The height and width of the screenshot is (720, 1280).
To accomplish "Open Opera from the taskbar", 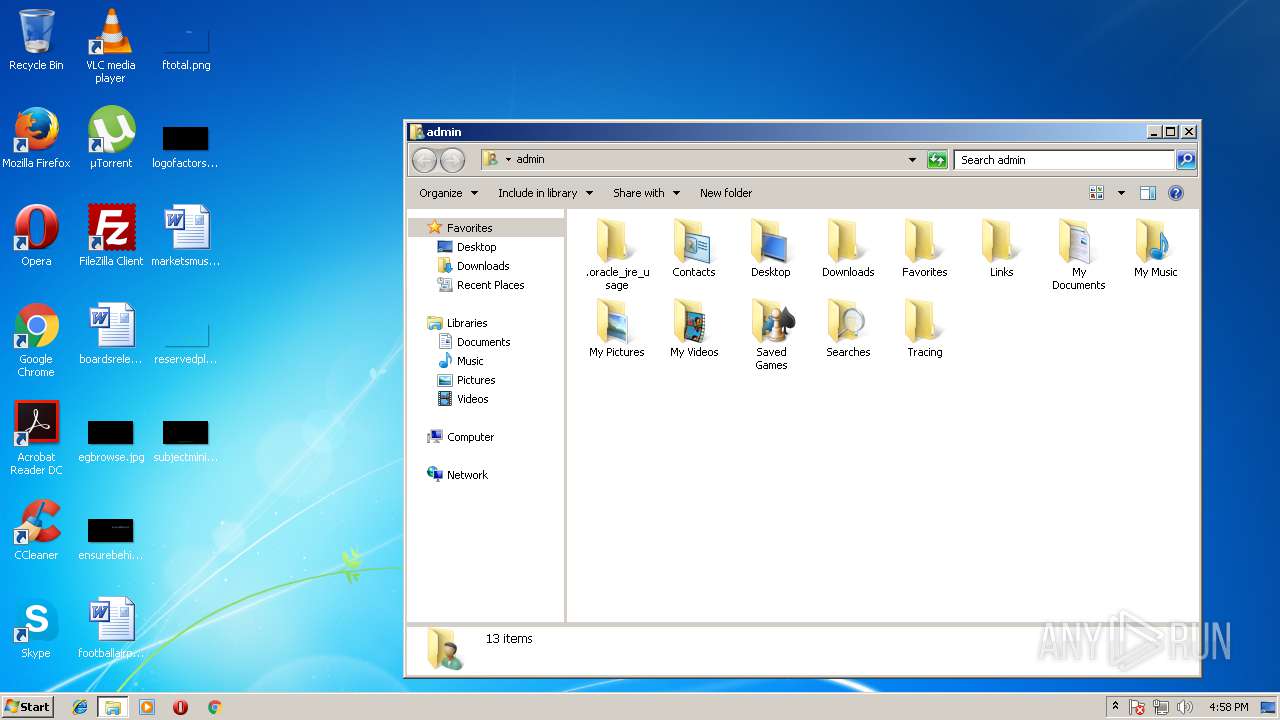I will [x=180, y=707].
